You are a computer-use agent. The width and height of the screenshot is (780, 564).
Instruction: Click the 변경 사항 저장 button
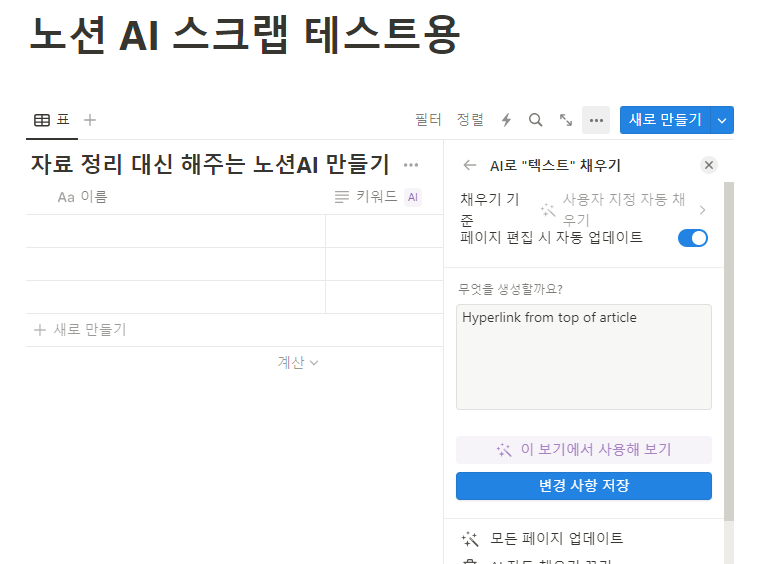click(584, 485)
